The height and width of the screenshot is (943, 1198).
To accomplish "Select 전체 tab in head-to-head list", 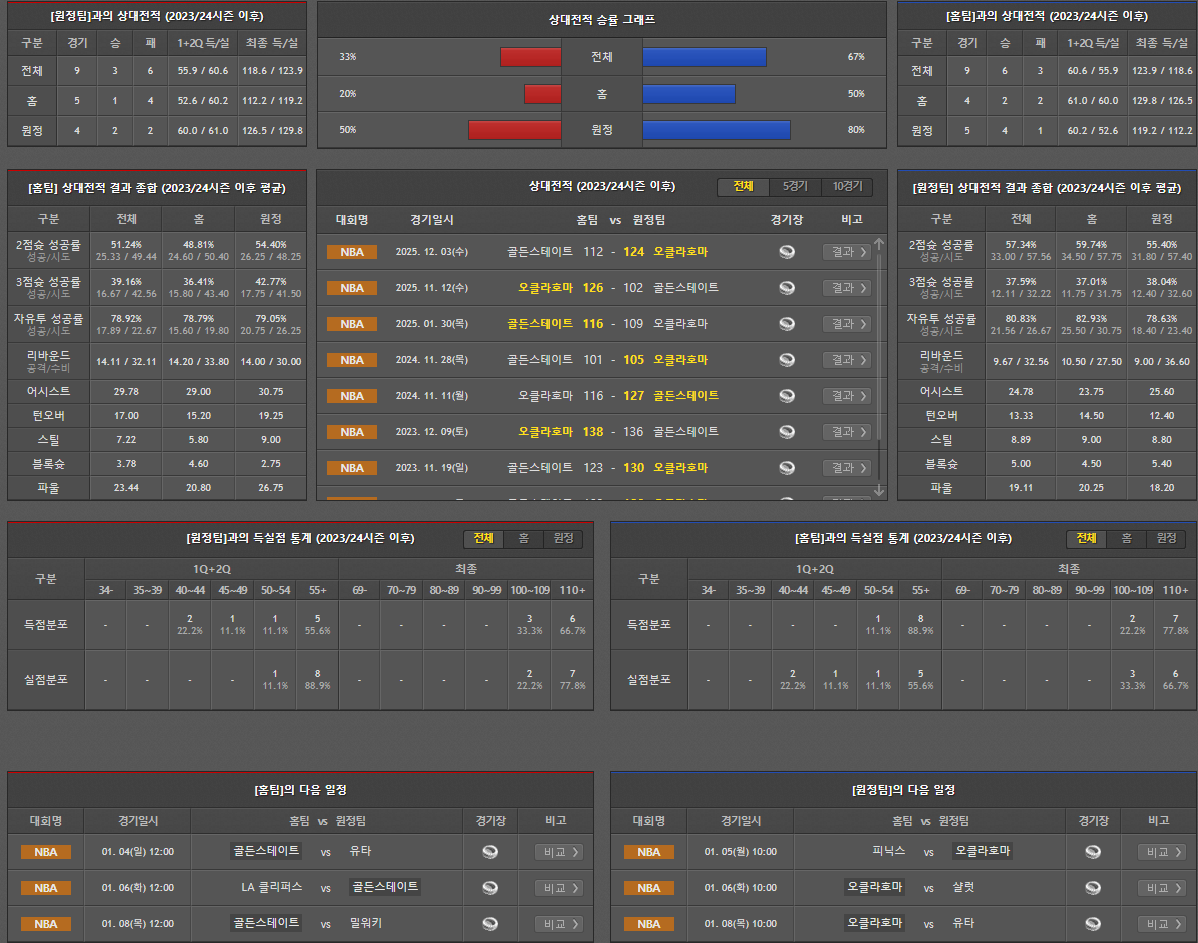I will (x=743, y=187).
